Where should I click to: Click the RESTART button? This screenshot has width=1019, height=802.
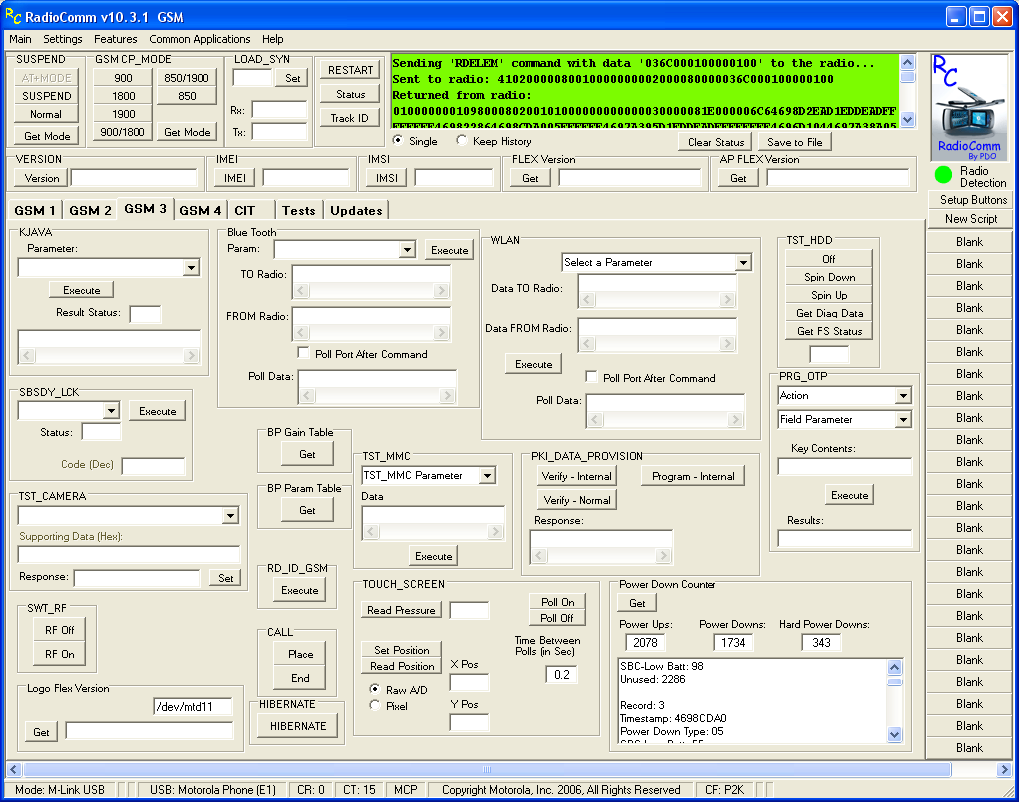click(350, 70)
